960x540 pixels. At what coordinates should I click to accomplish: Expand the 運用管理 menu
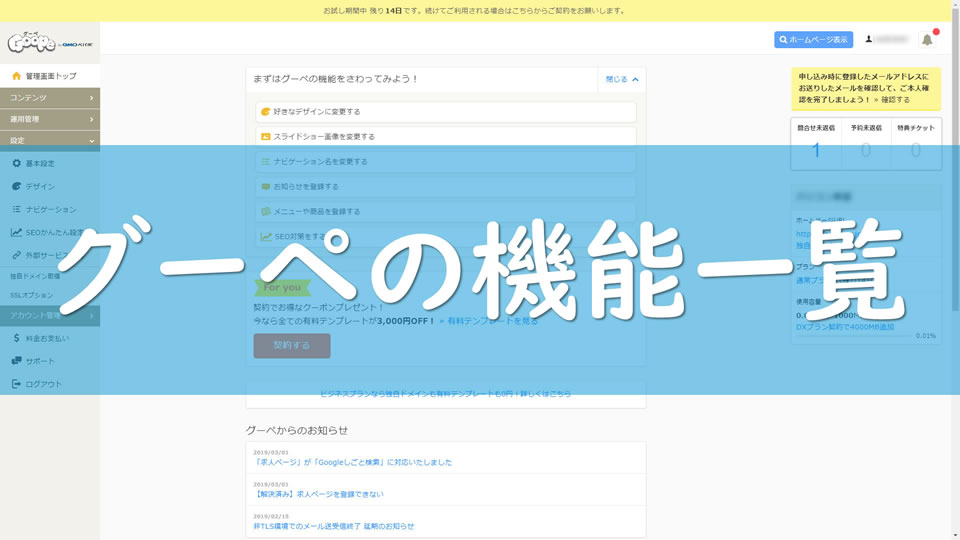50,119
